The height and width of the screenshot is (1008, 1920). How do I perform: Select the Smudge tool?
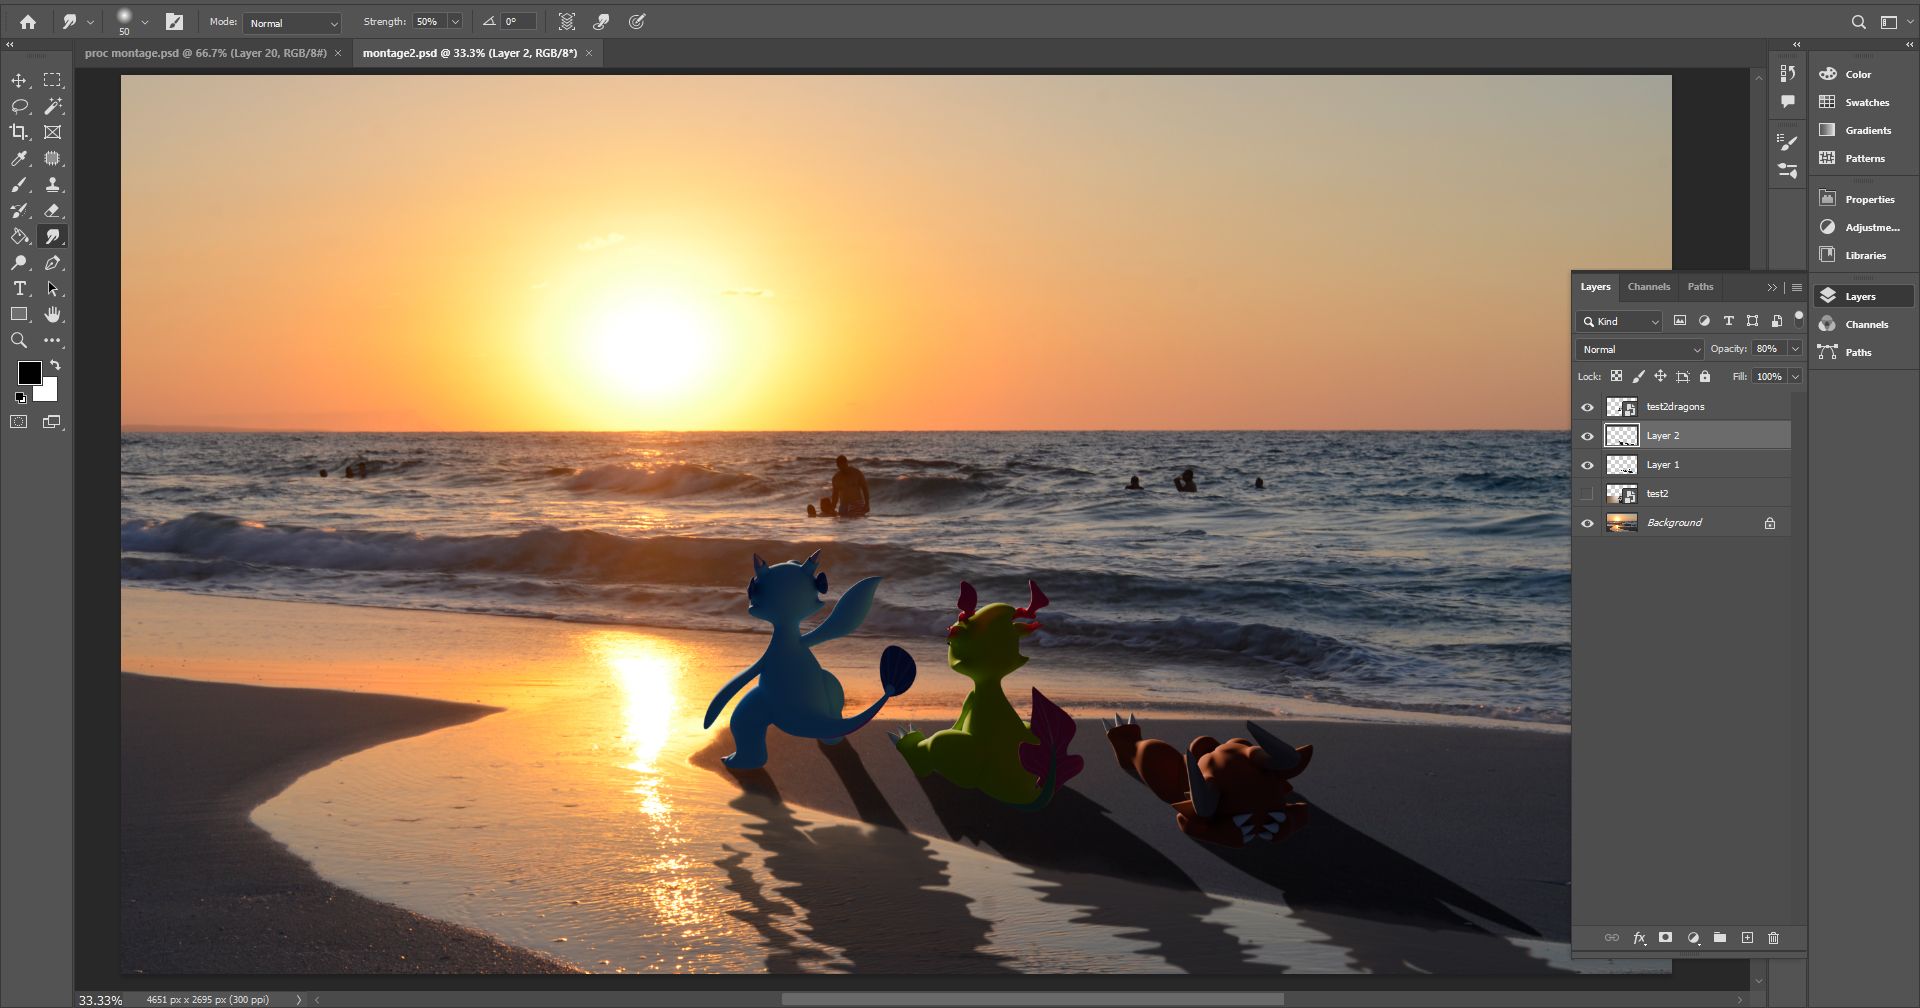52,237
